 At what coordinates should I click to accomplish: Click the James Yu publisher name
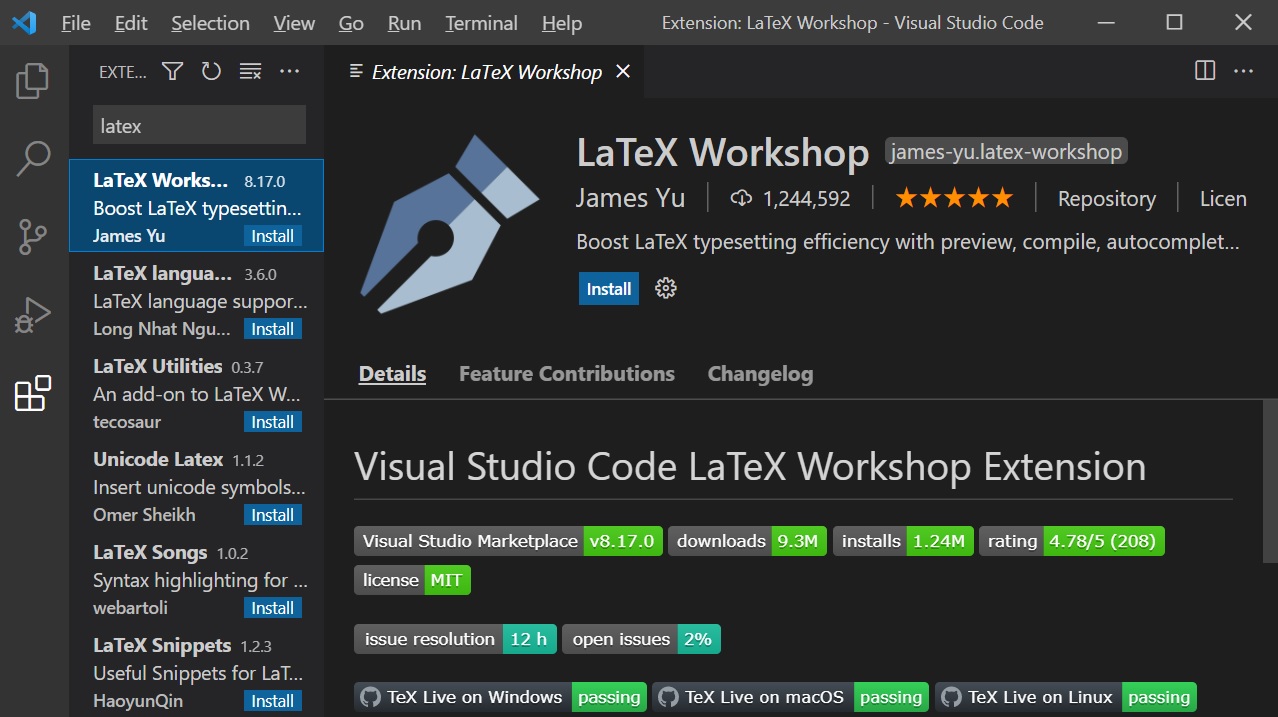(x=631, y=198)
